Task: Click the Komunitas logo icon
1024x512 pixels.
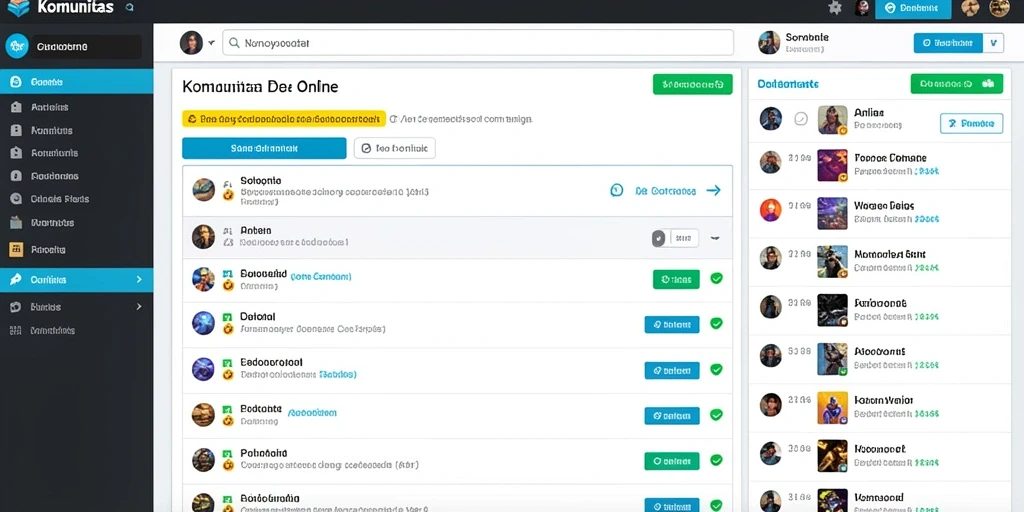Action: click(x=18, y=8)
